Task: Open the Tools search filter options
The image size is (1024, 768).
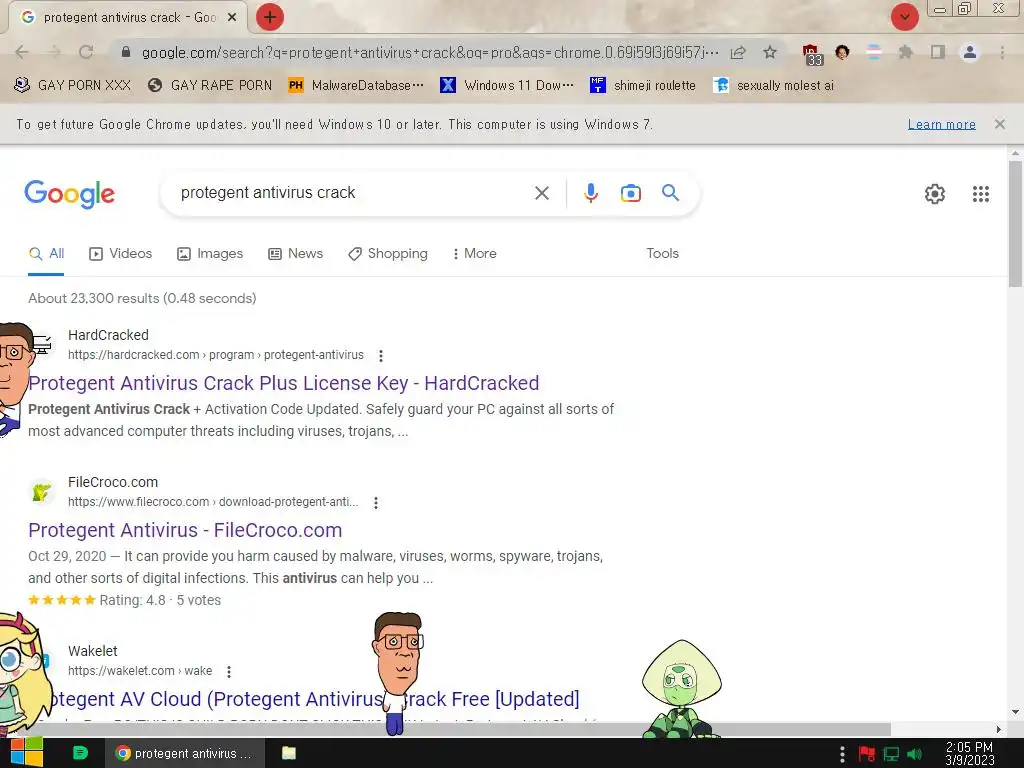Action: pyautogui.click(x=662, y=253)
